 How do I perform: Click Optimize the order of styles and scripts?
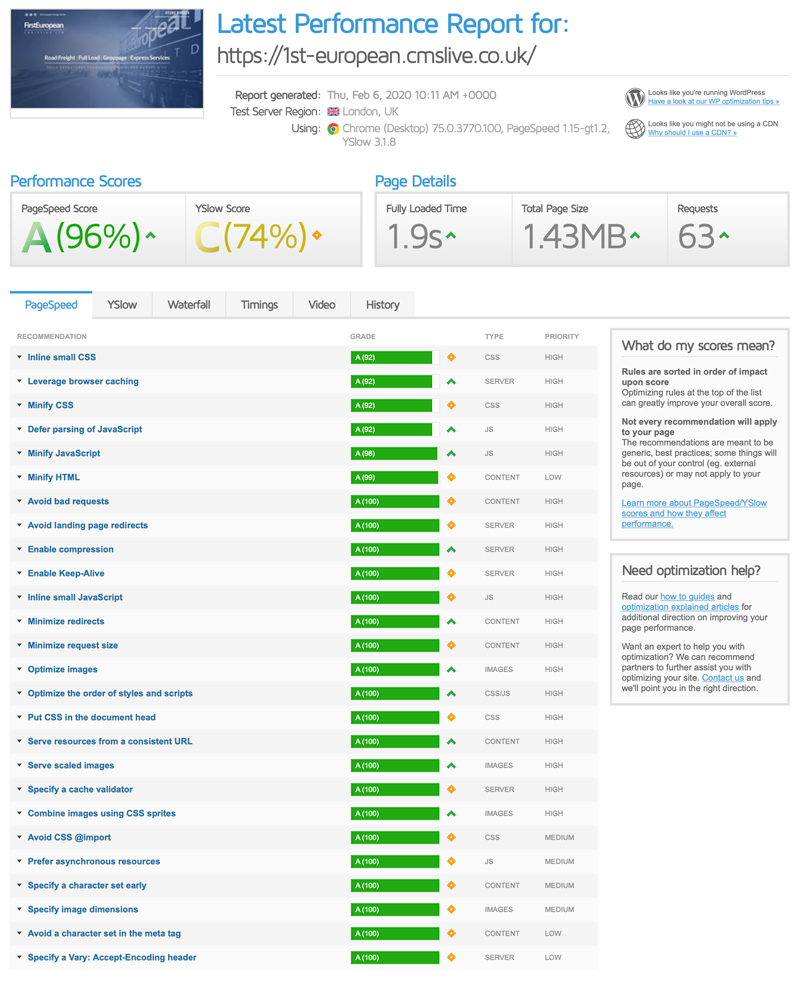tap(110, 694)
